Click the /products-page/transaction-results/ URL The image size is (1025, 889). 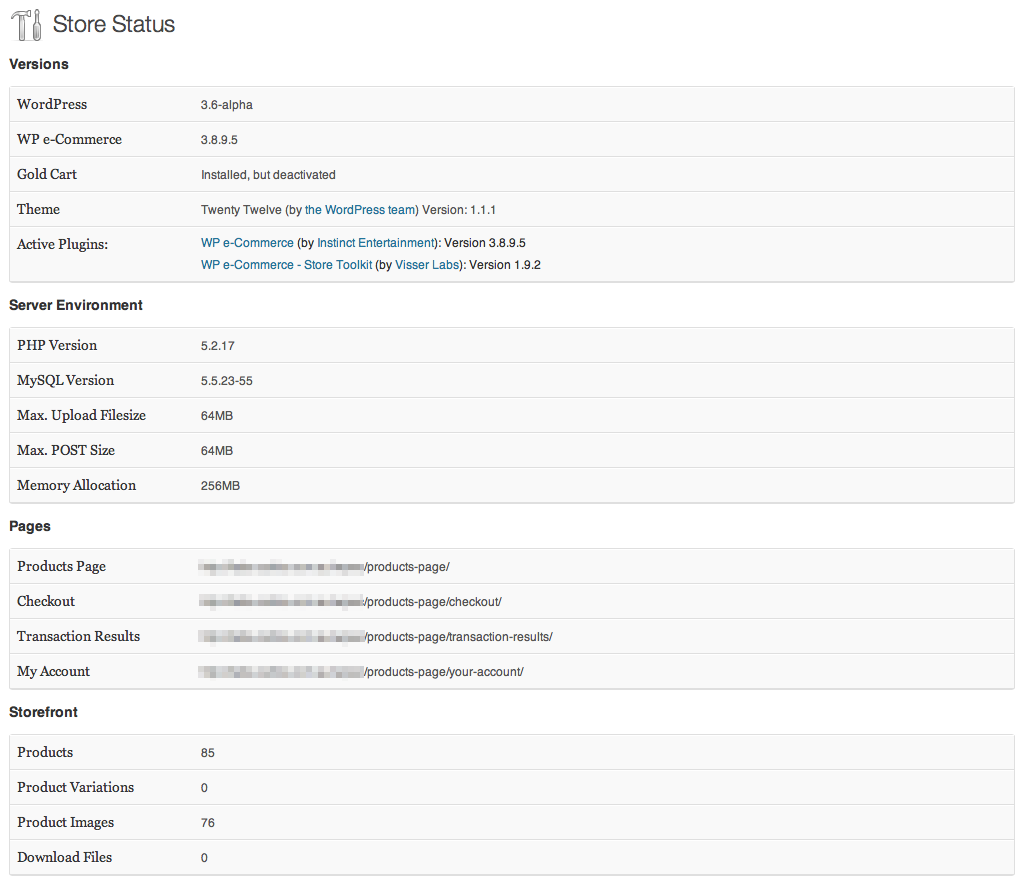pos(376,637)
